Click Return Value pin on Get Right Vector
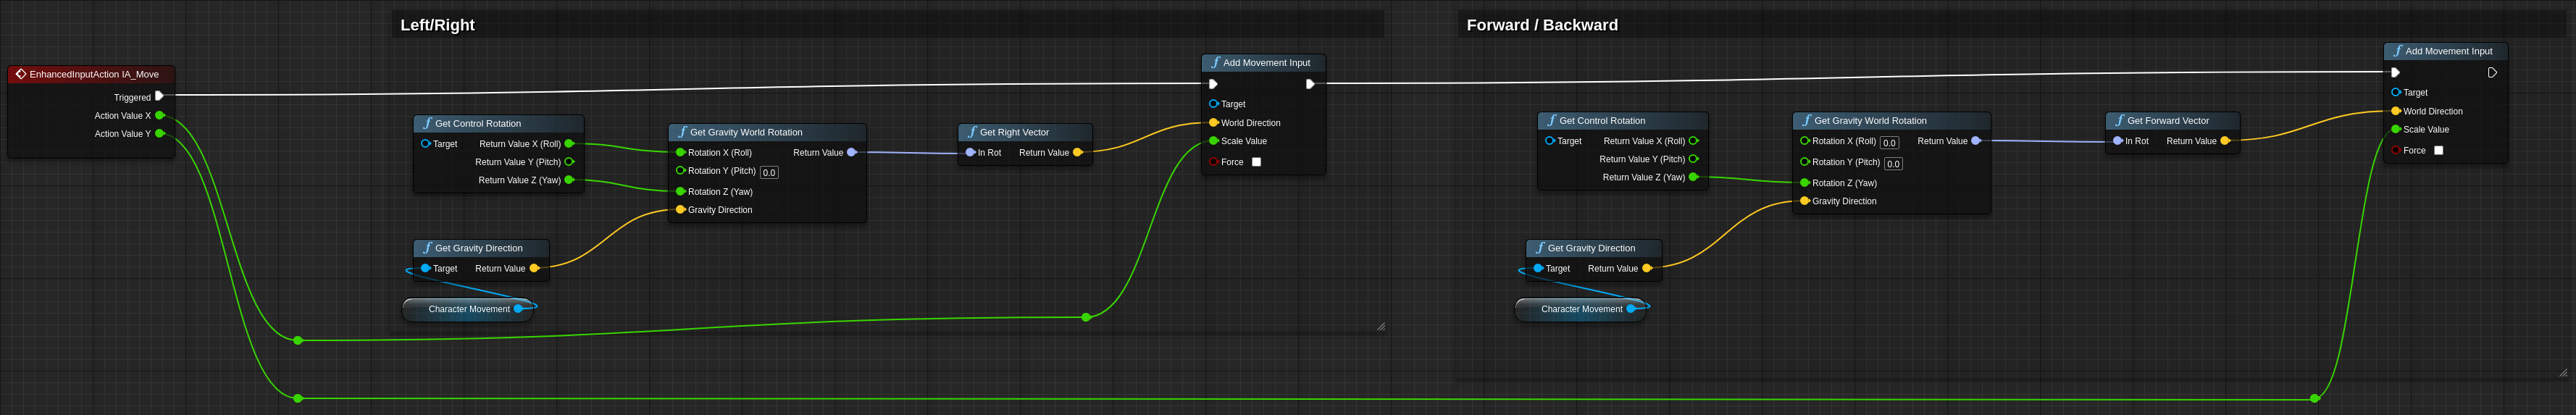Viewport: 2576px width, 415px height. point(1077,152)
